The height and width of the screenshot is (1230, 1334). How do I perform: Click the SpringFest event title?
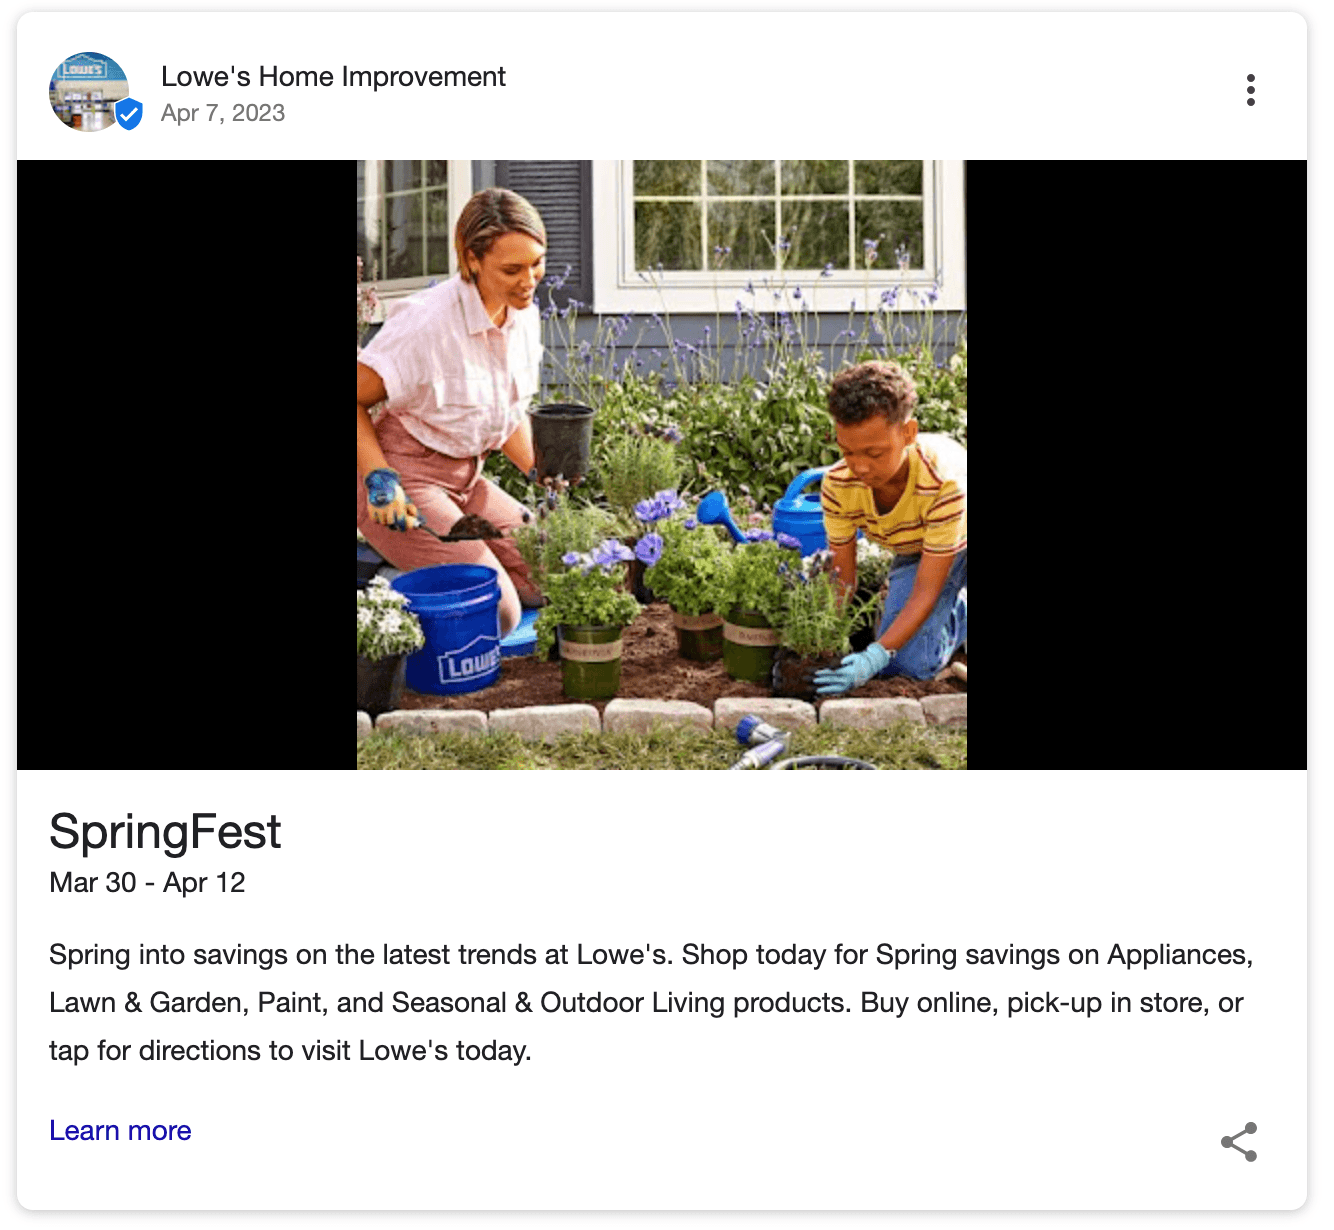pos(165,832)
